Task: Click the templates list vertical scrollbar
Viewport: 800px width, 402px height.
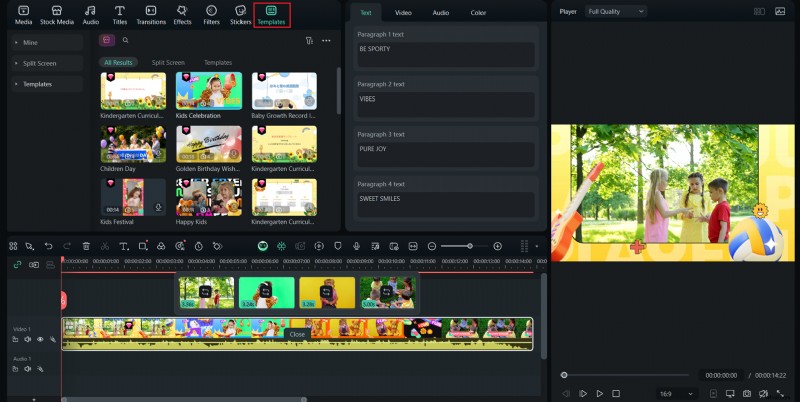Action: (338, 91)
